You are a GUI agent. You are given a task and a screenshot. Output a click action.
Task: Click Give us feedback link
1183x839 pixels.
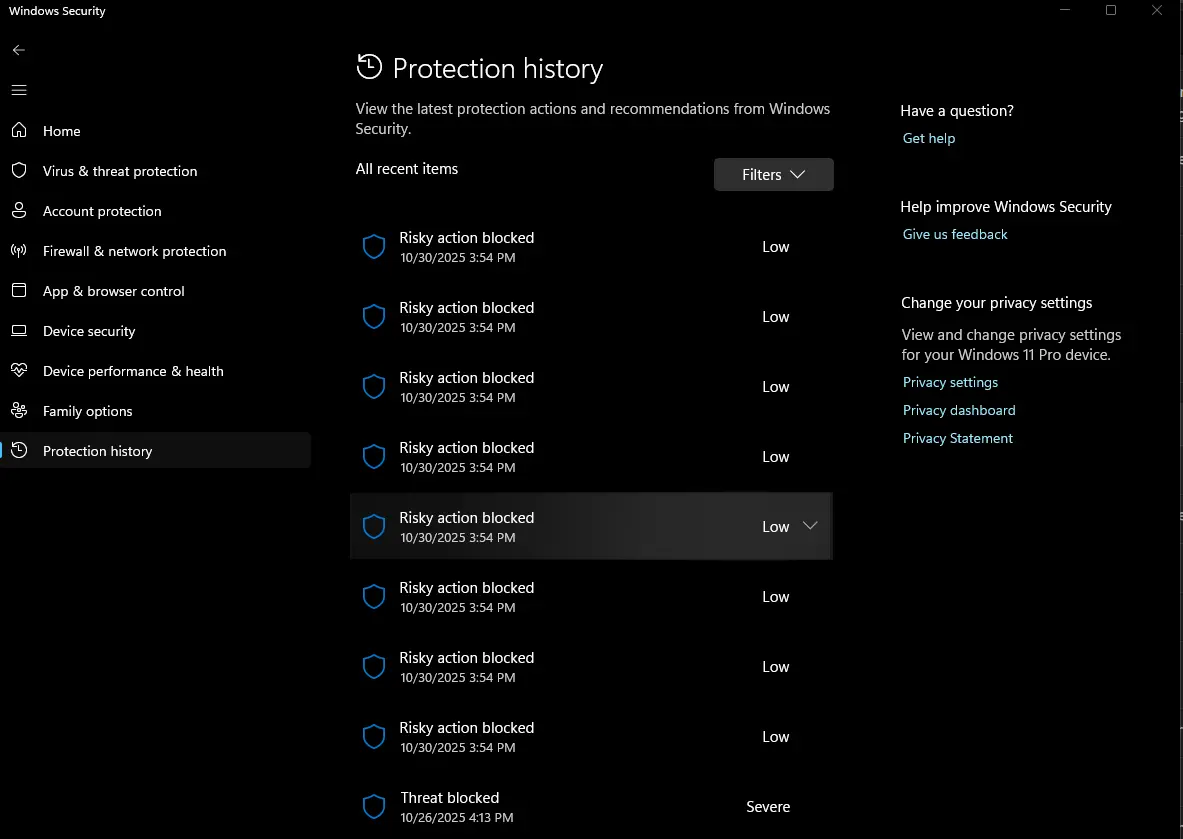tap(955, 234)
